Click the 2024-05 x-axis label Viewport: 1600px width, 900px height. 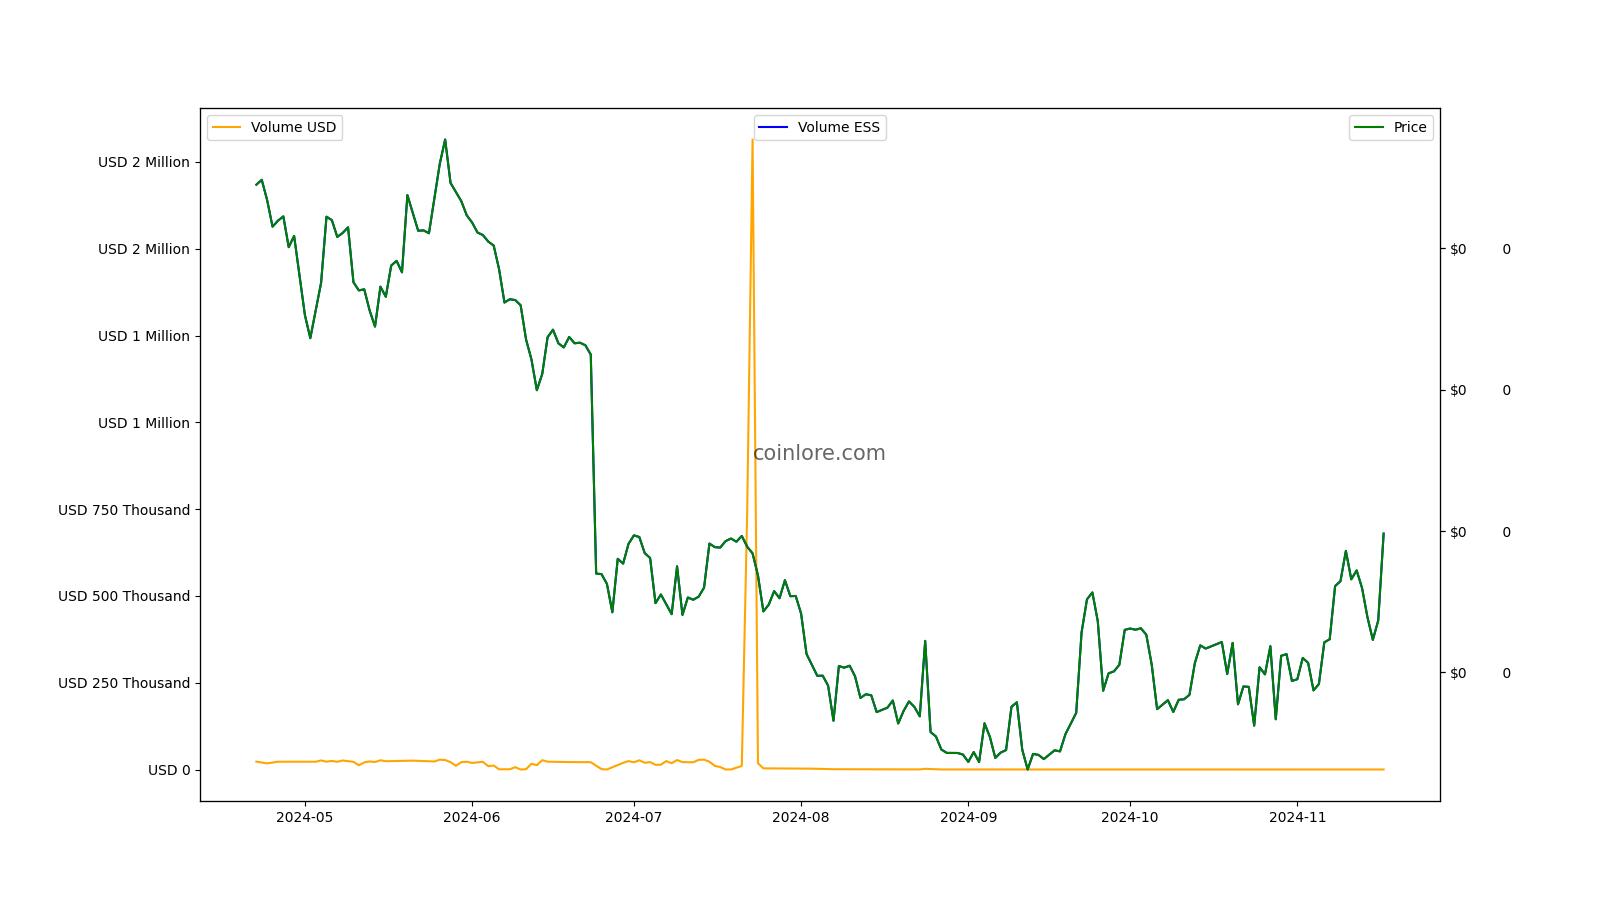pyautogui.click(x=304, y=817)
